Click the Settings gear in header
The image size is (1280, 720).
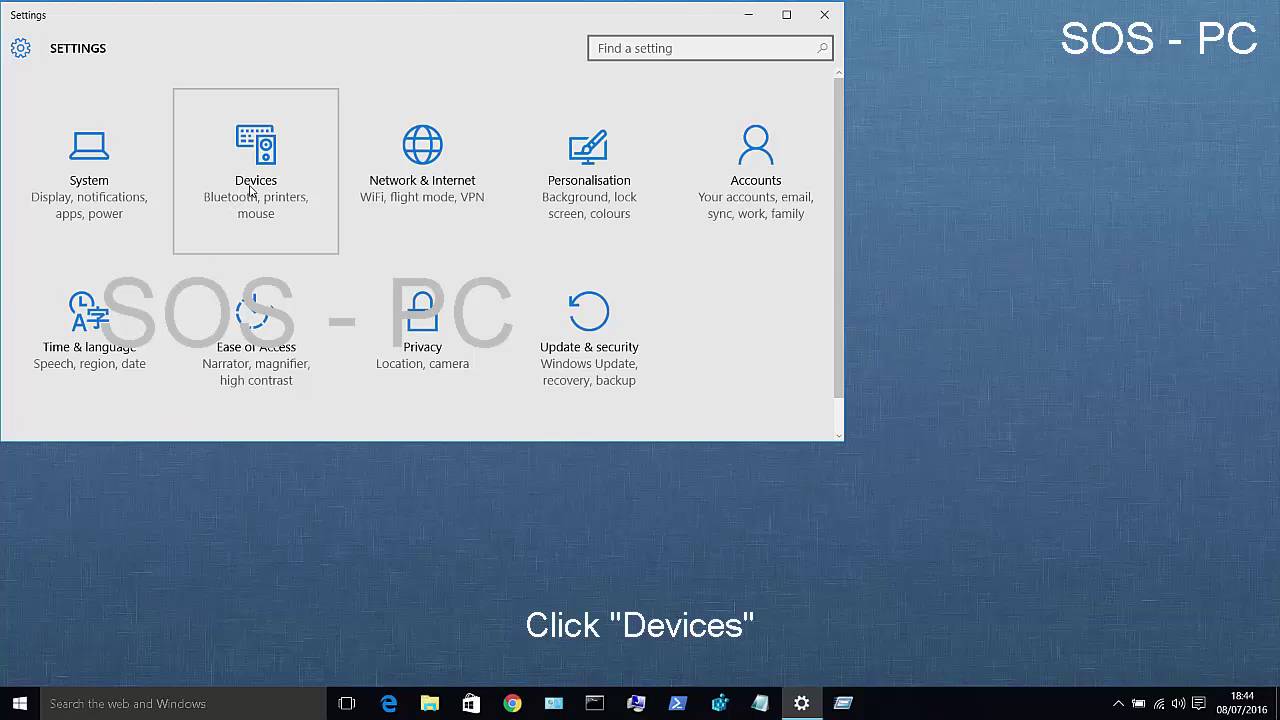click(x=21, y=48)
